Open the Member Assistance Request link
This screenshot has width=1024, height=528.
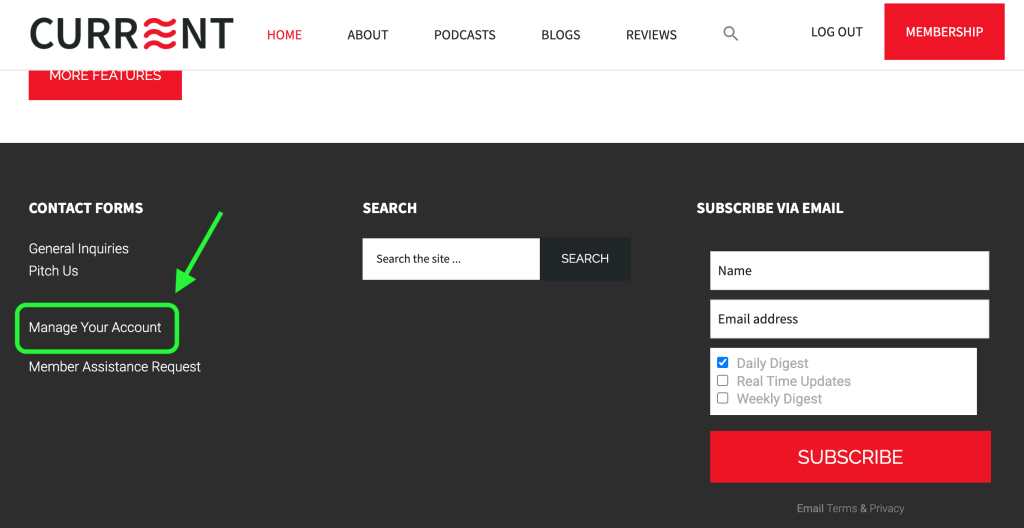(115, 367)
